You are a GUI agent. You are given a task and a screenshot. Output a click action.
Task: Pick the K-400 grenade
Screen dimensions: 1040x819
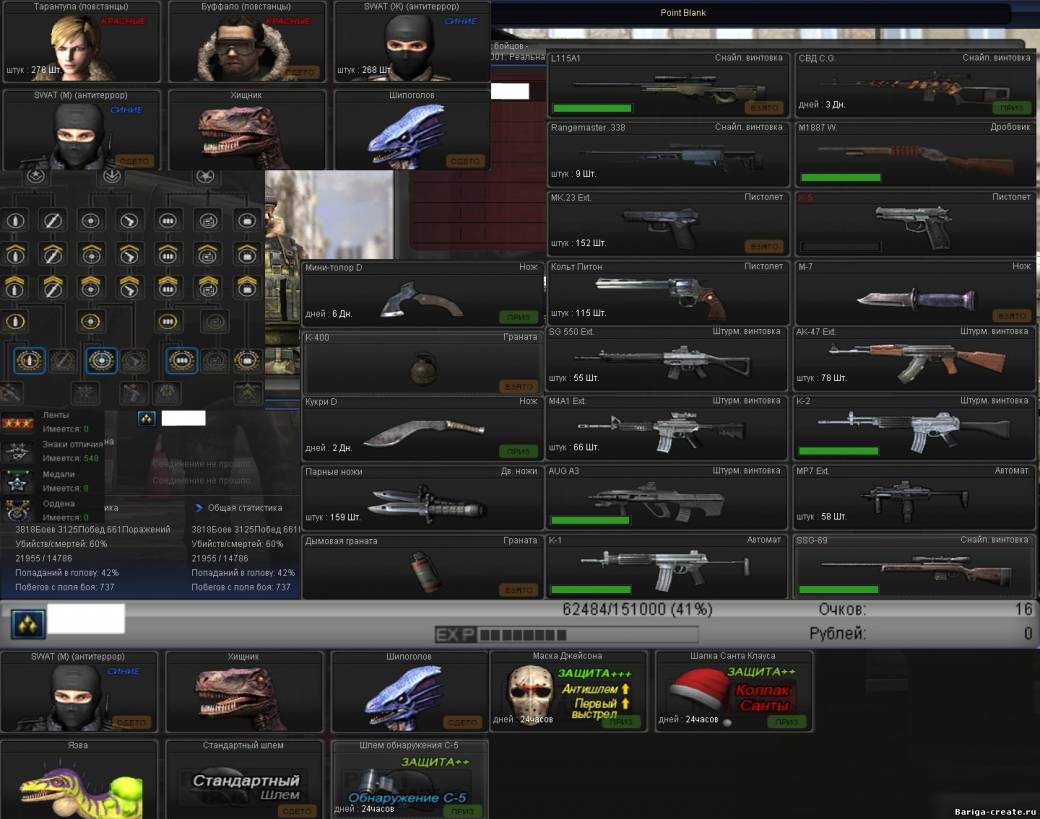pos(422,363)
